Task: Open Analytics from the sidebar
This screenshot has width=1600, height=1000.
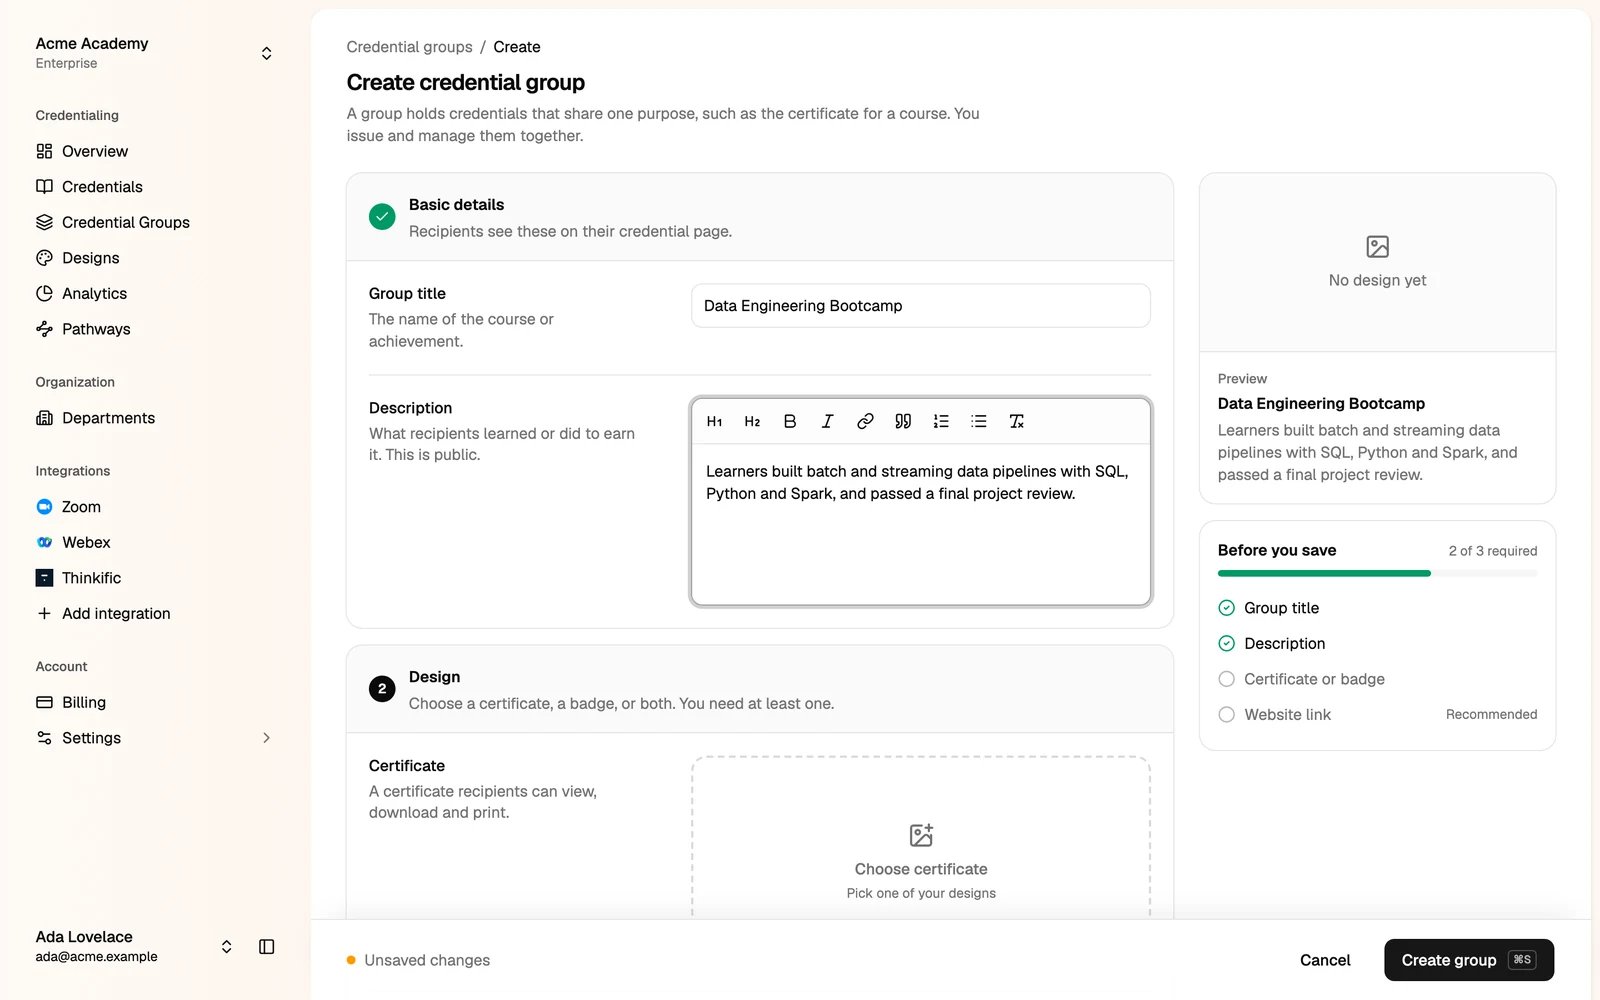Action: click(155, 293)
